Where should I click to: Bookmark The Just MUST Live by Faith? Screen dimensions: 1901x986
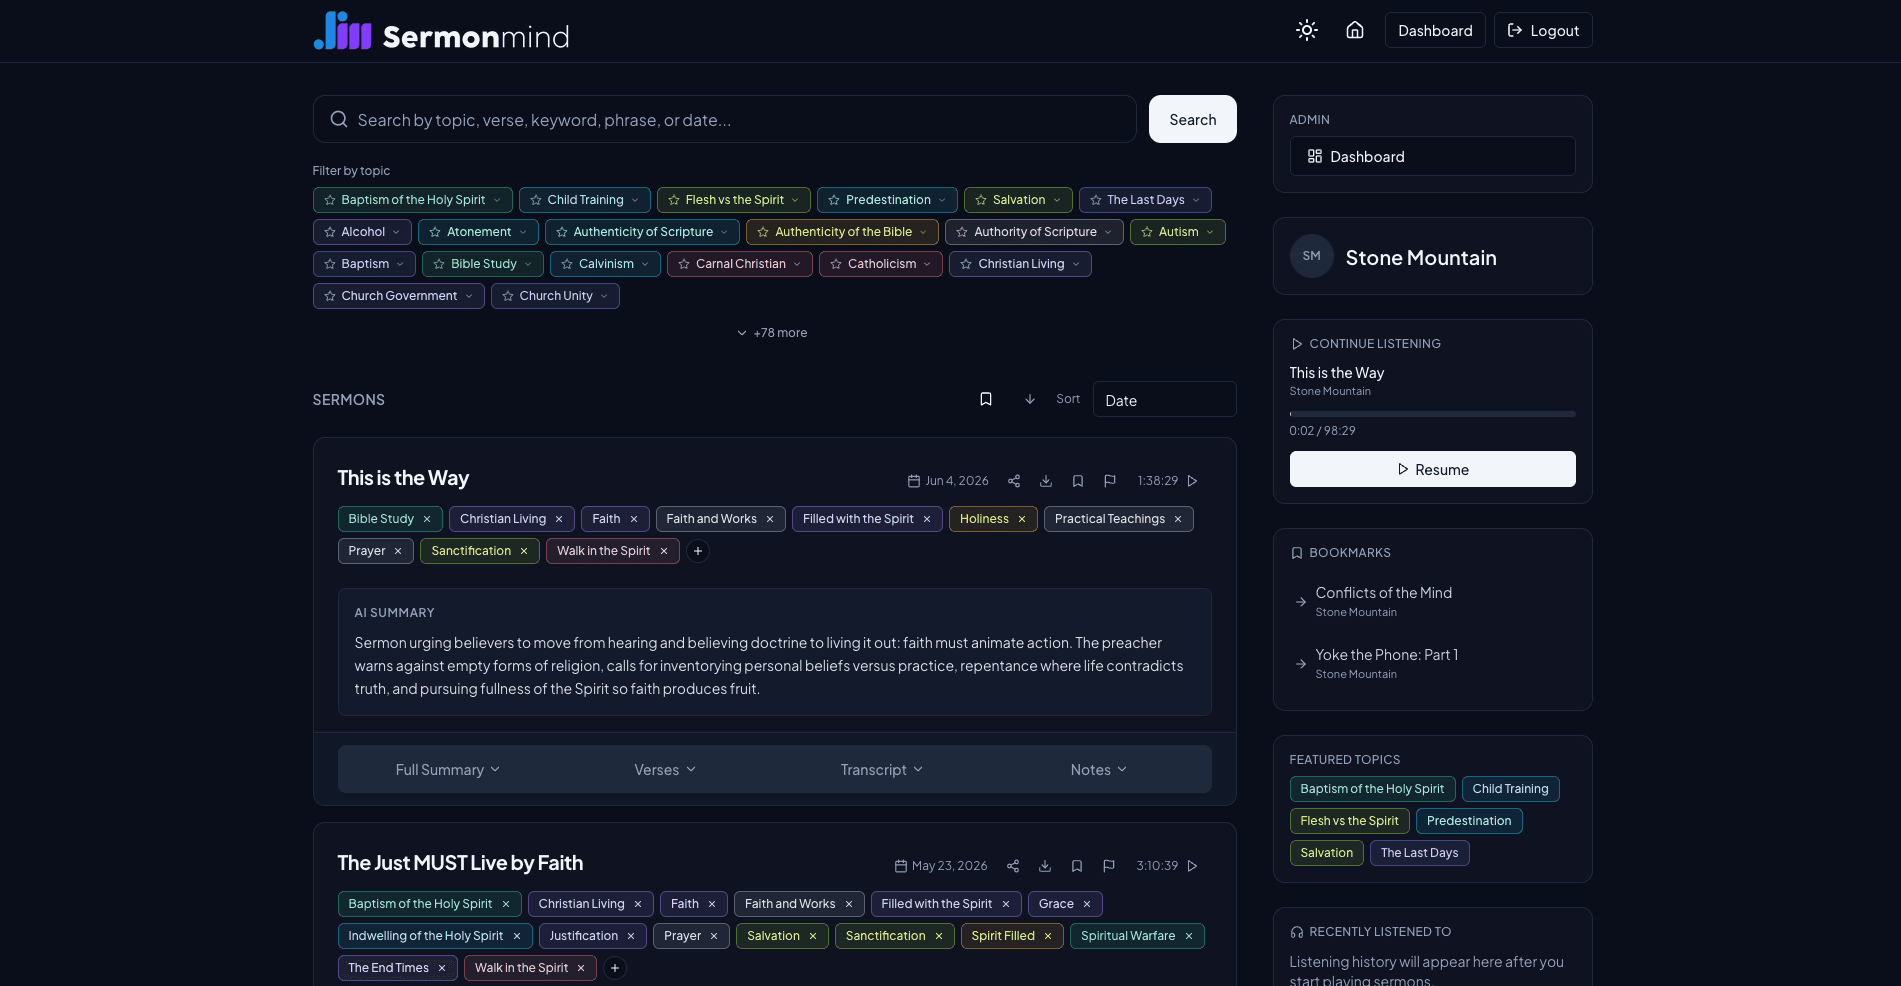click(1076, 866)
